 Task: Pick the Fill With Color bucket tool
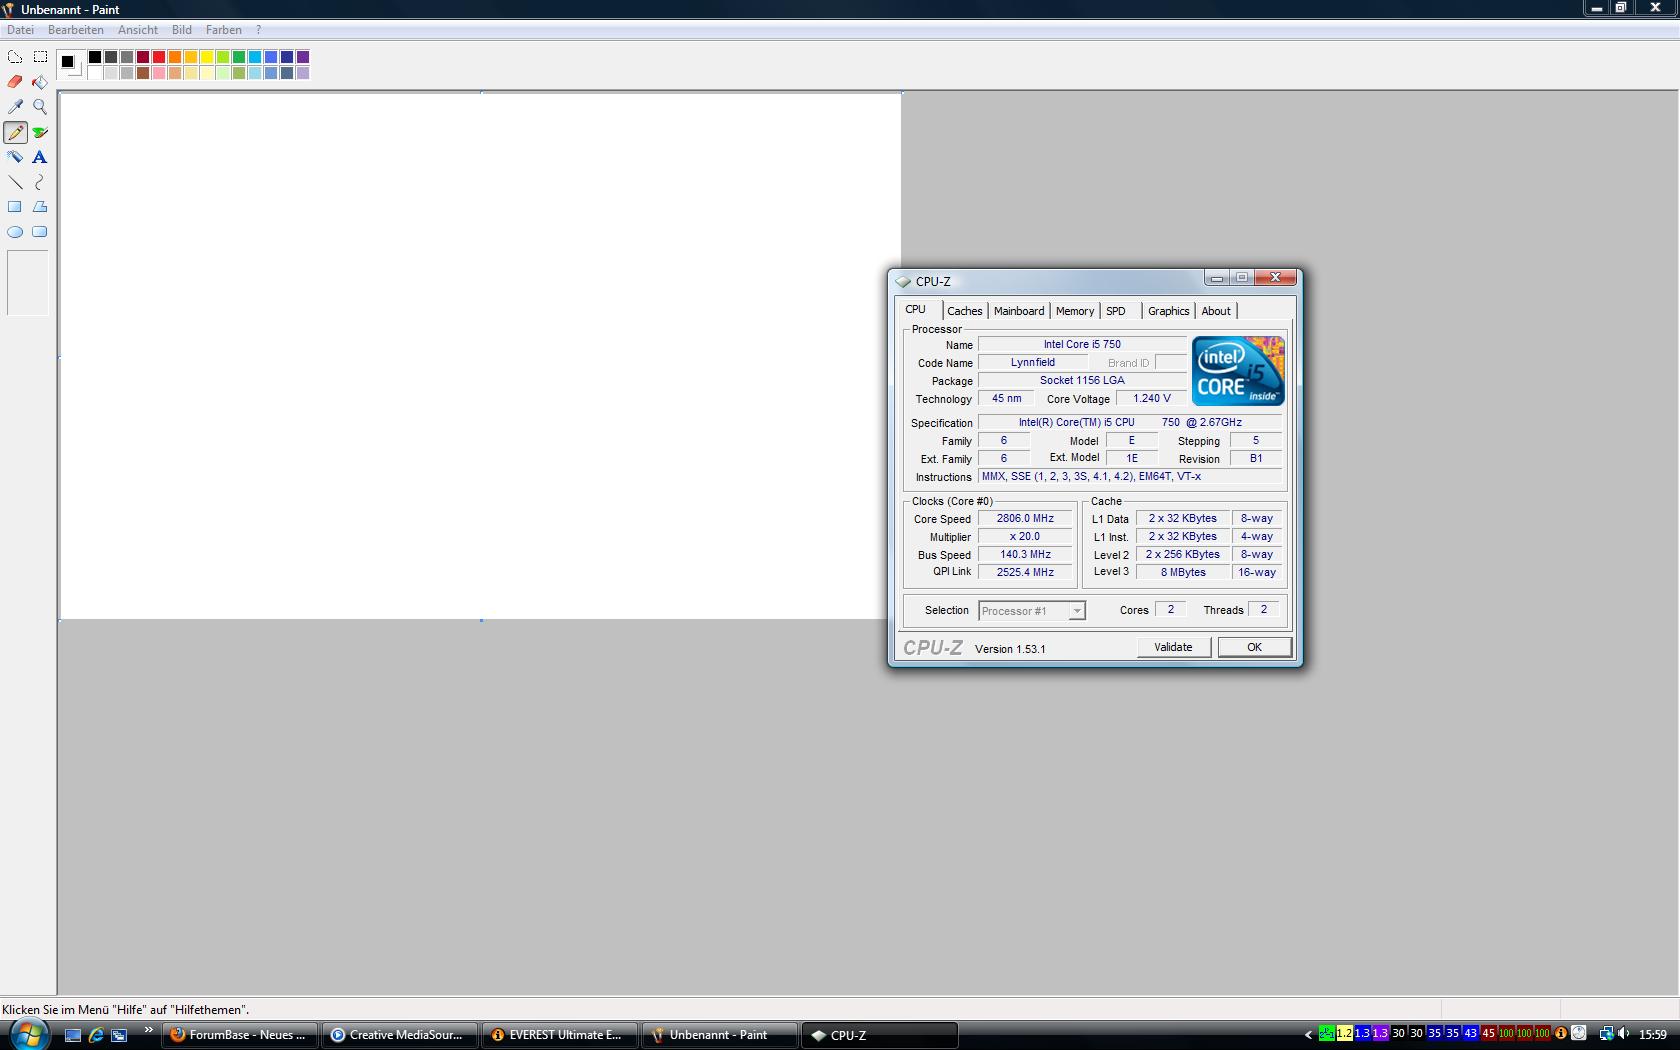[x=40, y=82]
